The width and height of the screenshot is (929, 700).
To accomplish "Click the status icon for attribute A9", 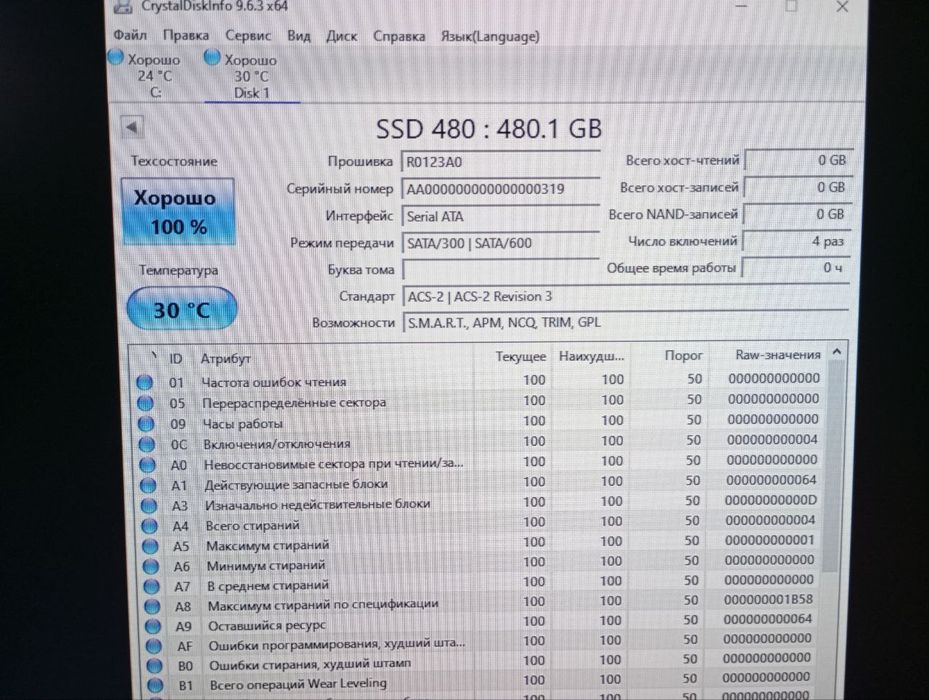I will tap(153, 626).
